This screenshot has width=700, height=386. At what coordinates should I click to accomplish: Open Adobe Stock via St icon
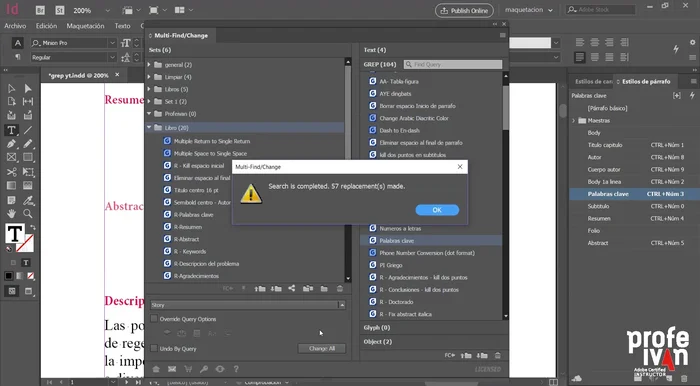click(59, 10)
